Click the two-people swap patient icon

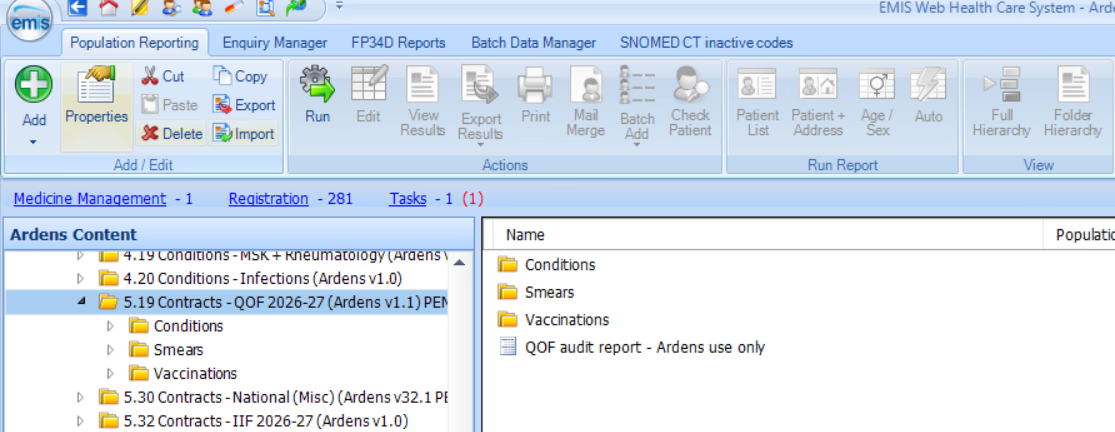[202, 8]
